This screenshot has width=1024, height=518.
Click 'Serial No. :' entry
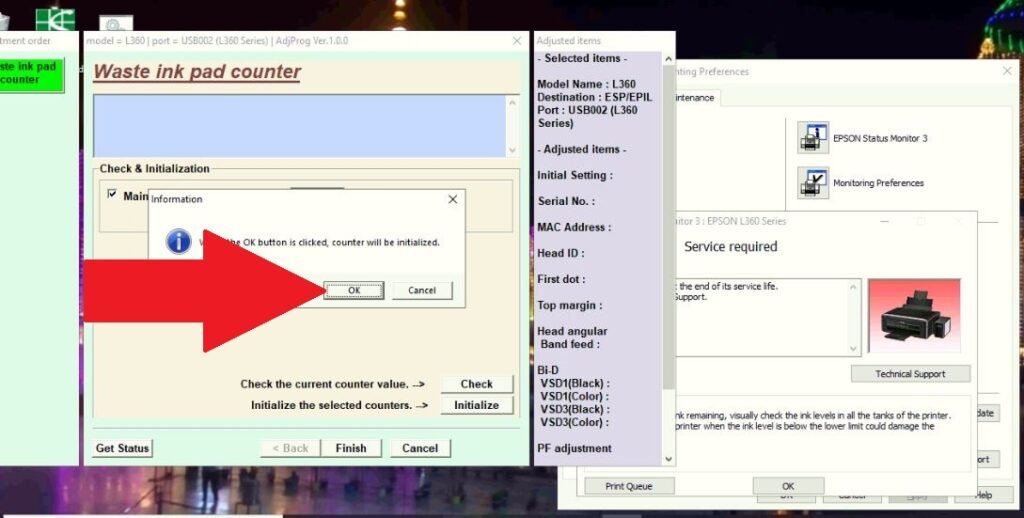tap(566, 201)
